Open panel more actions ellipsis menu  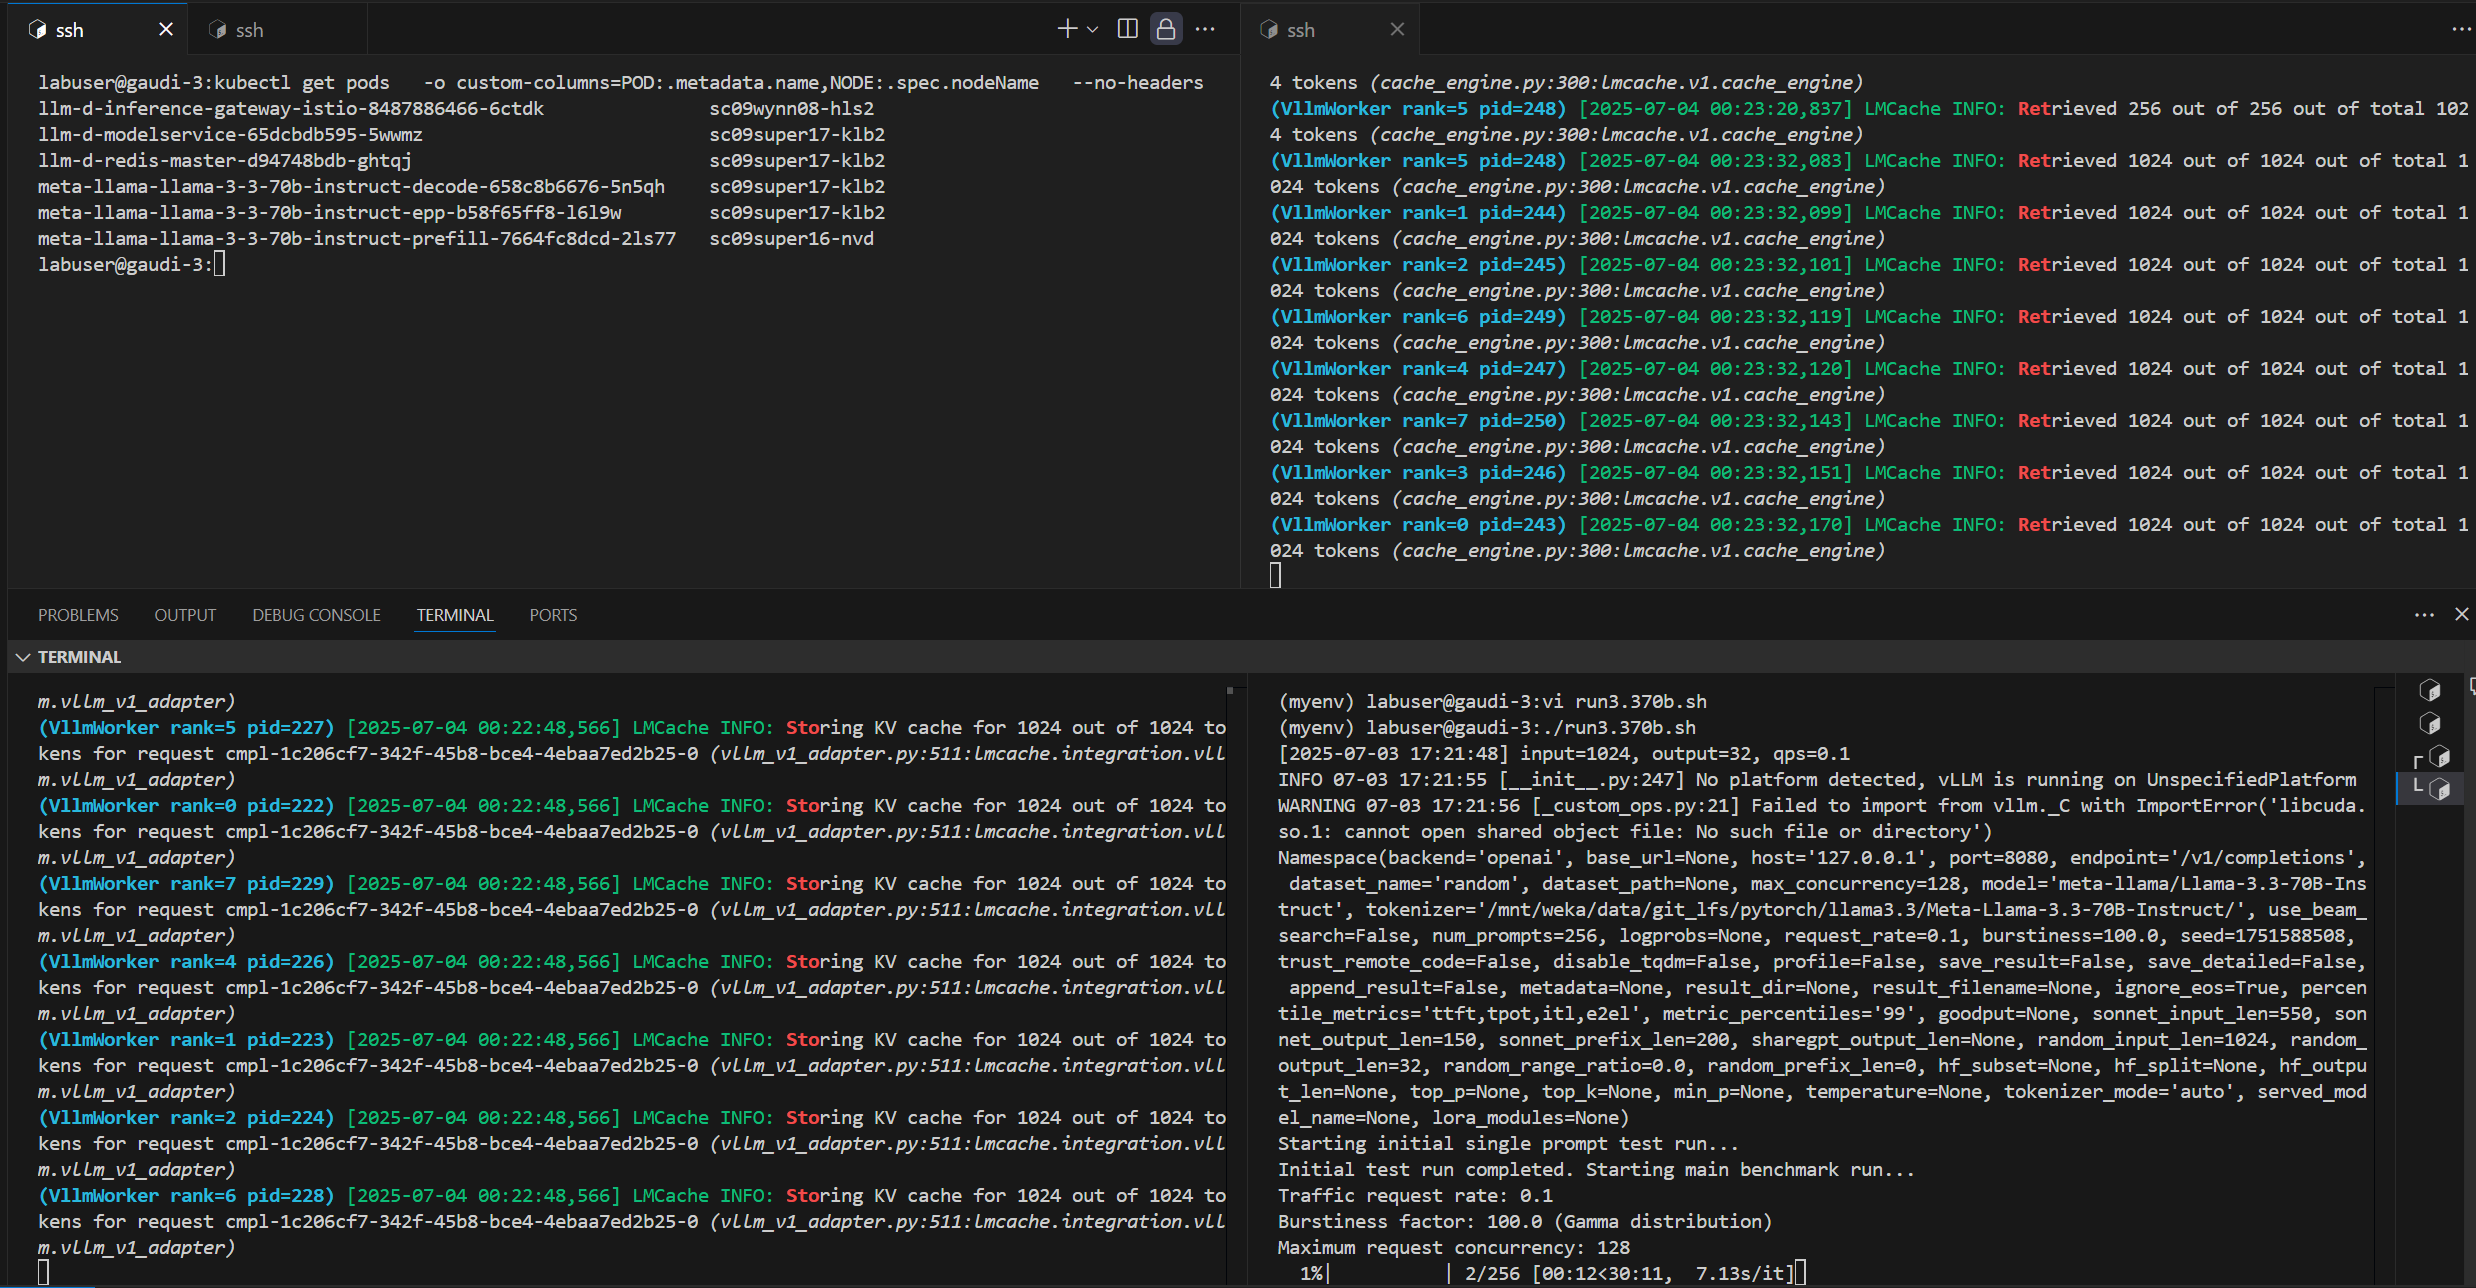coord(2424,615)
